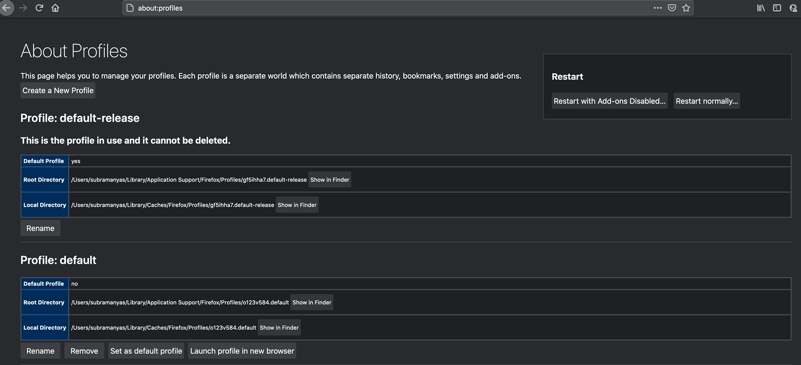The width and height of the screenshot is (801, 365).
Task: Create a New Profile
Action: point(58,90)
